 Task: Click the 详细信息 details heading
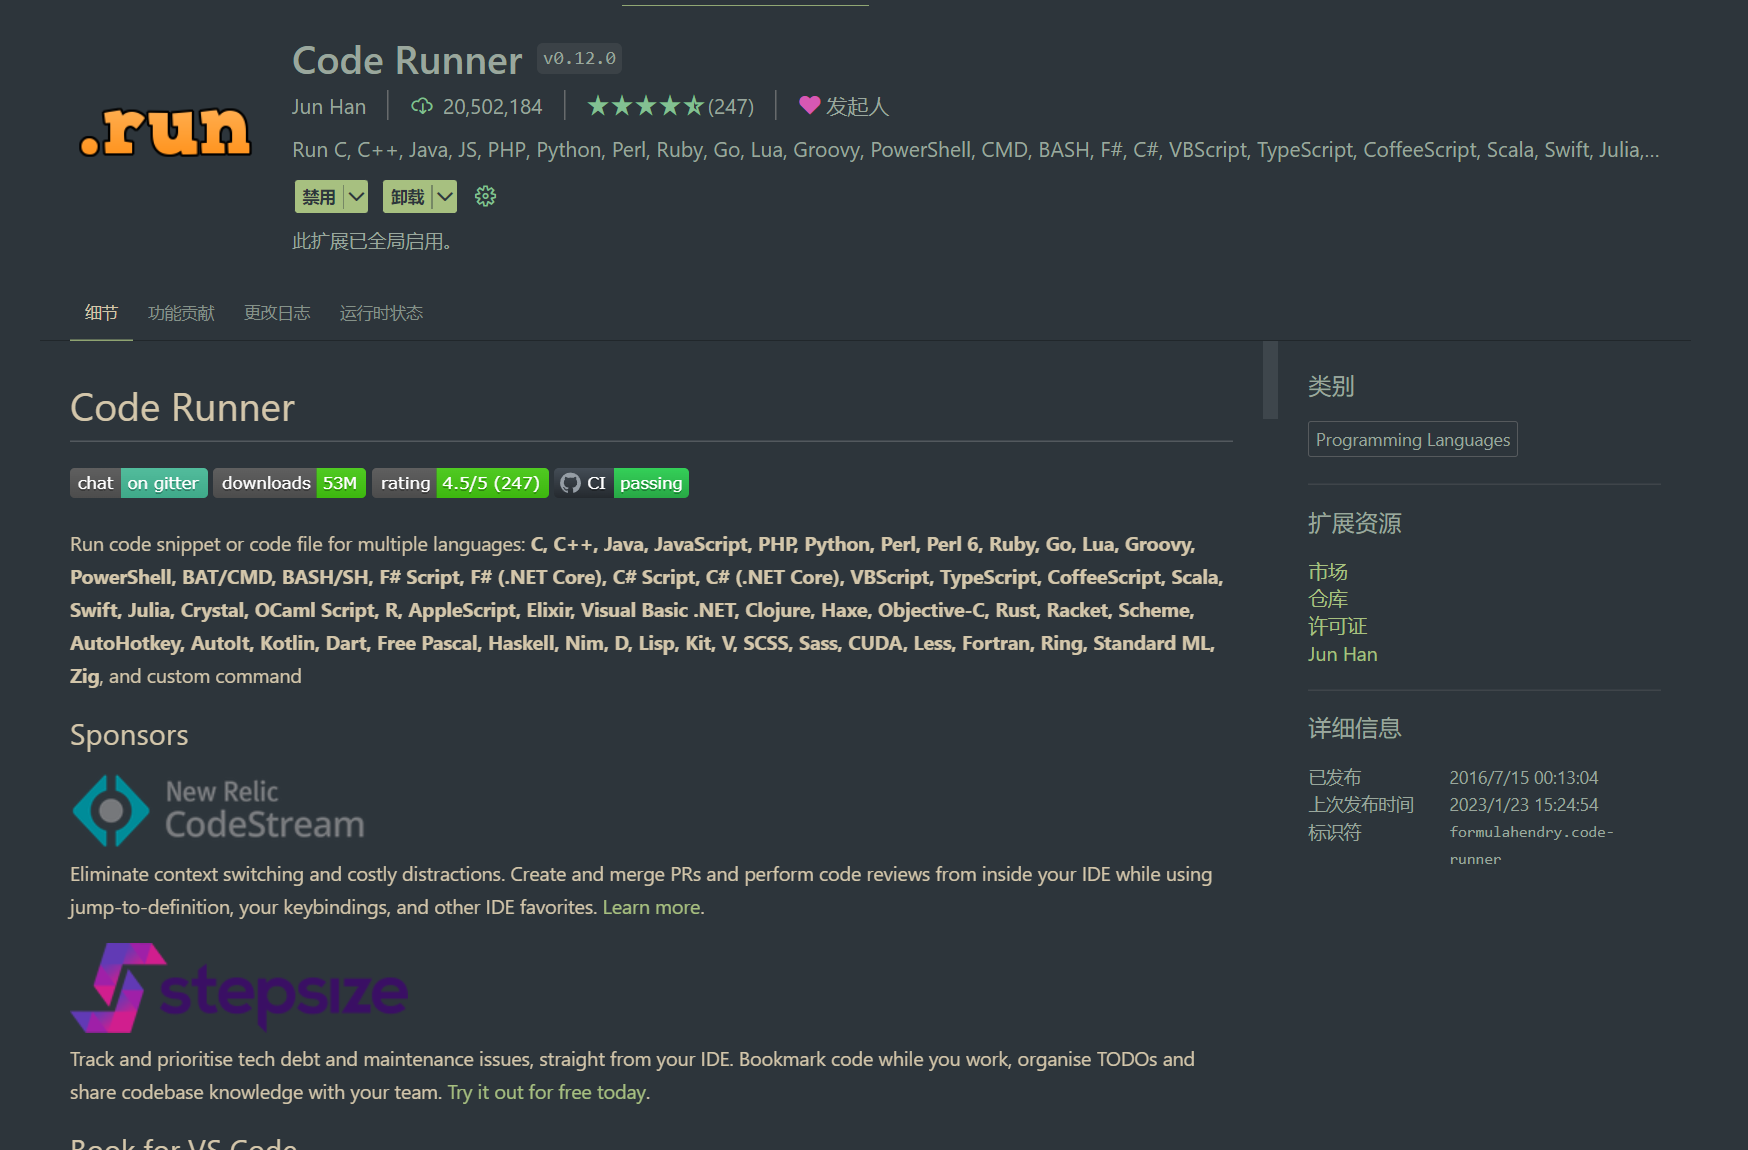pyautogui.click(x=1355, y=728)
